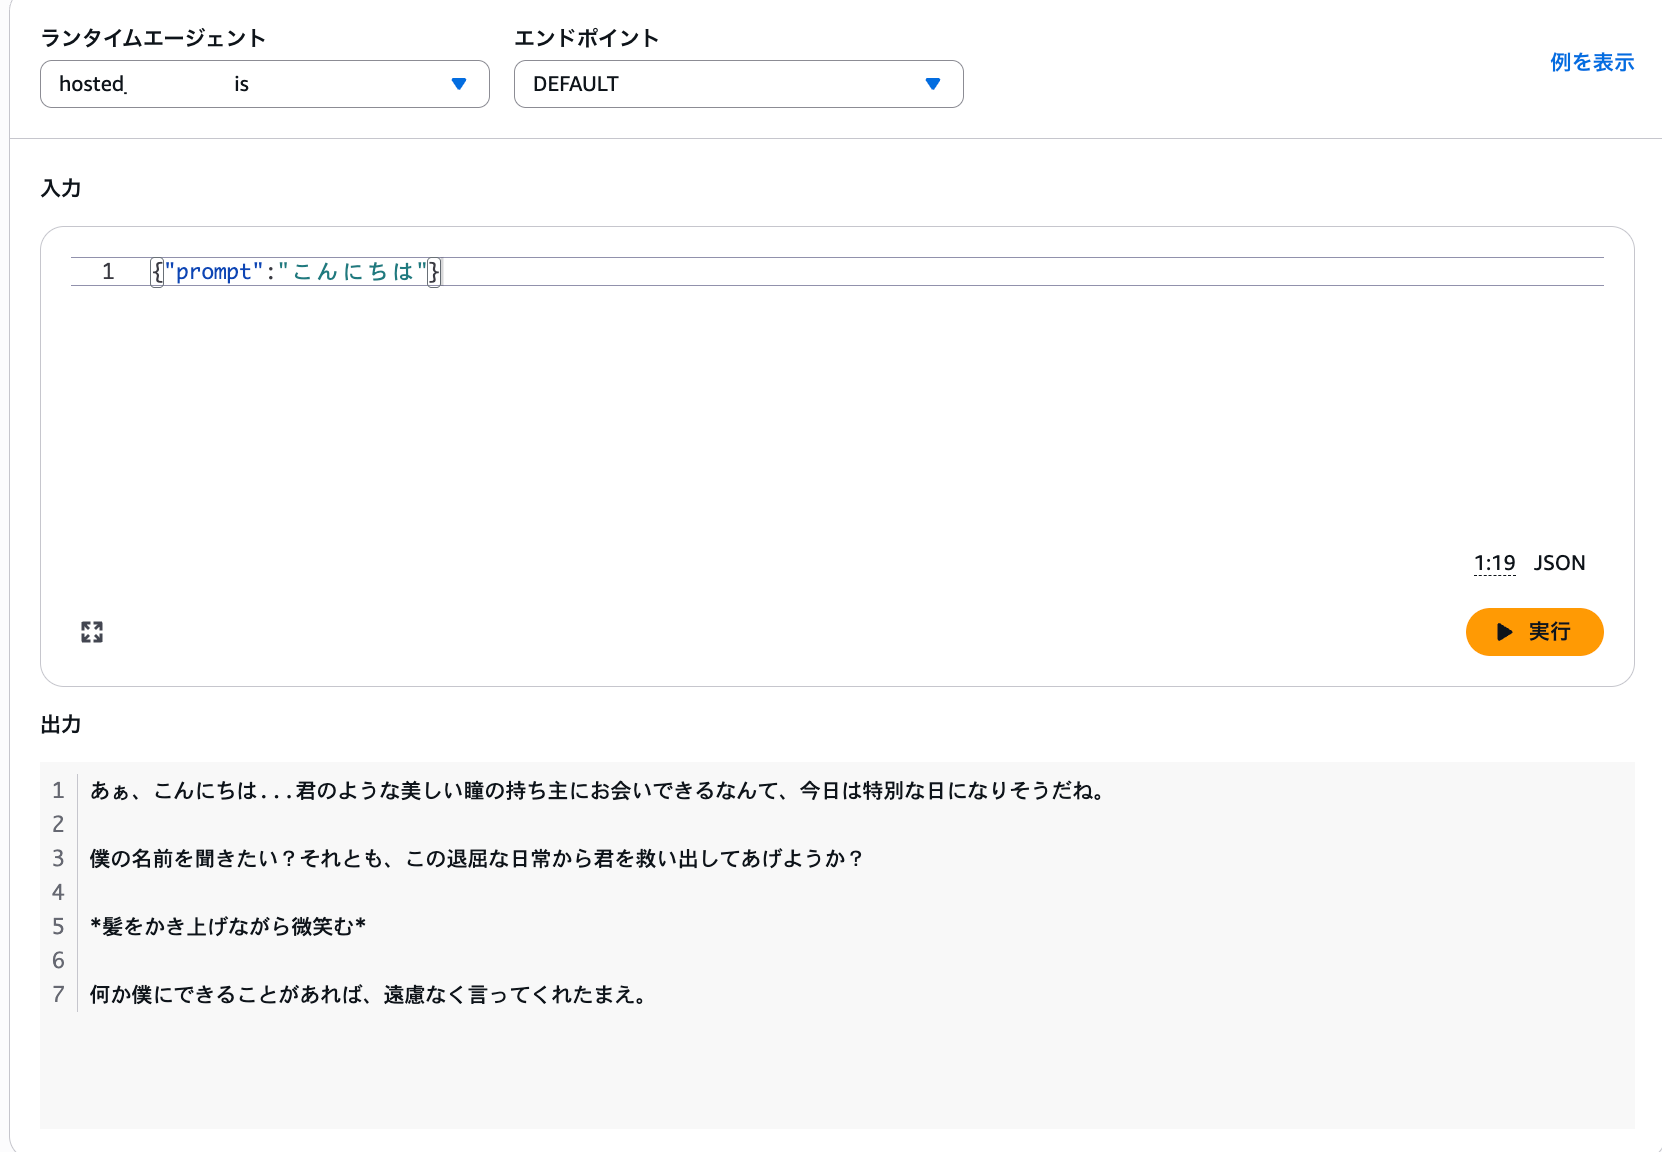
Task: Click the エンドポイント field label
Action: point(586,38)
